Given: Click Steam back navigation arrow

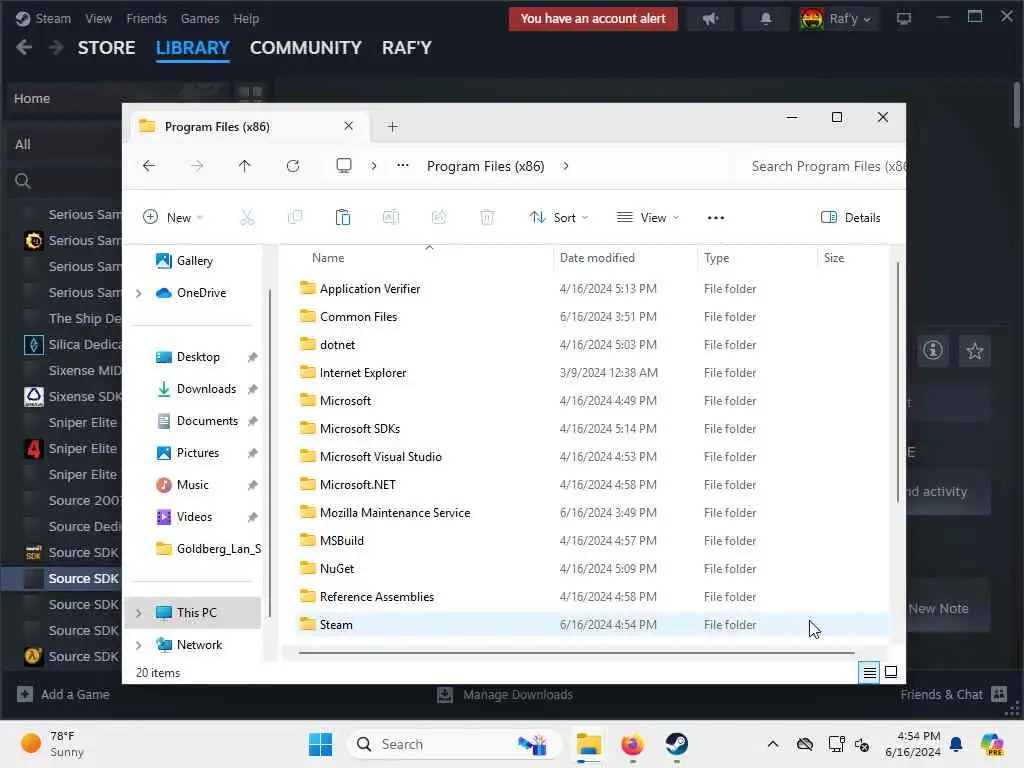Looking at the screenshot, I should coord(24,48).
